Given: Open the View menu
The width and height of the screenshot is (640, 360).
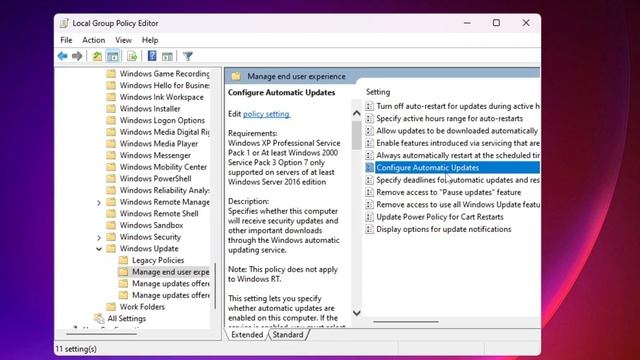Looking at the screenshot, I should [123, 40].
